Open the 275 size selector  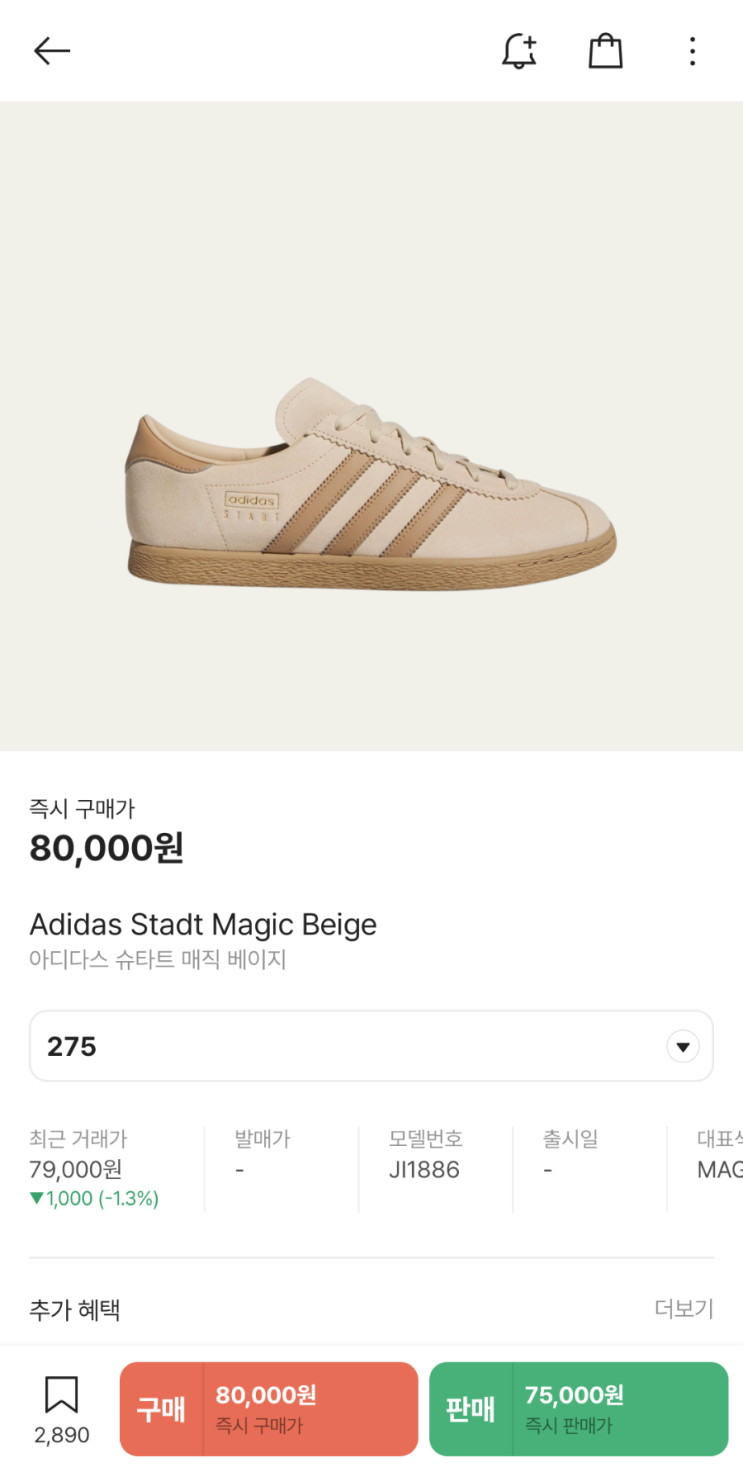click(x=371, y=1046)
